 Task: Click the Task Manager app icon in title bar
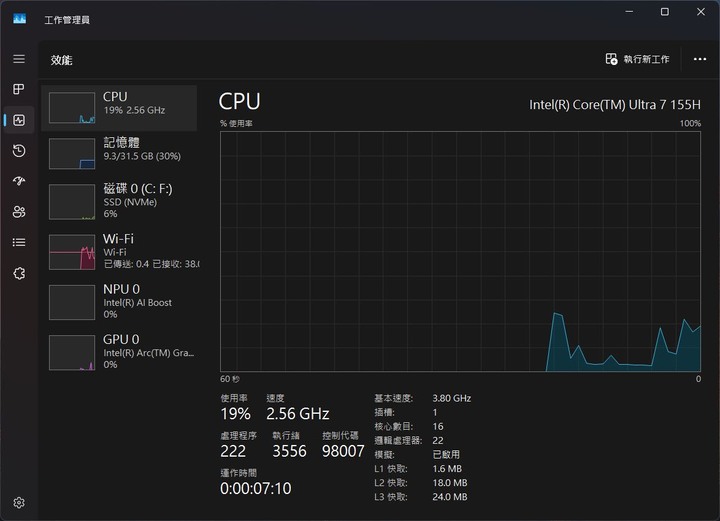(20, 19)
